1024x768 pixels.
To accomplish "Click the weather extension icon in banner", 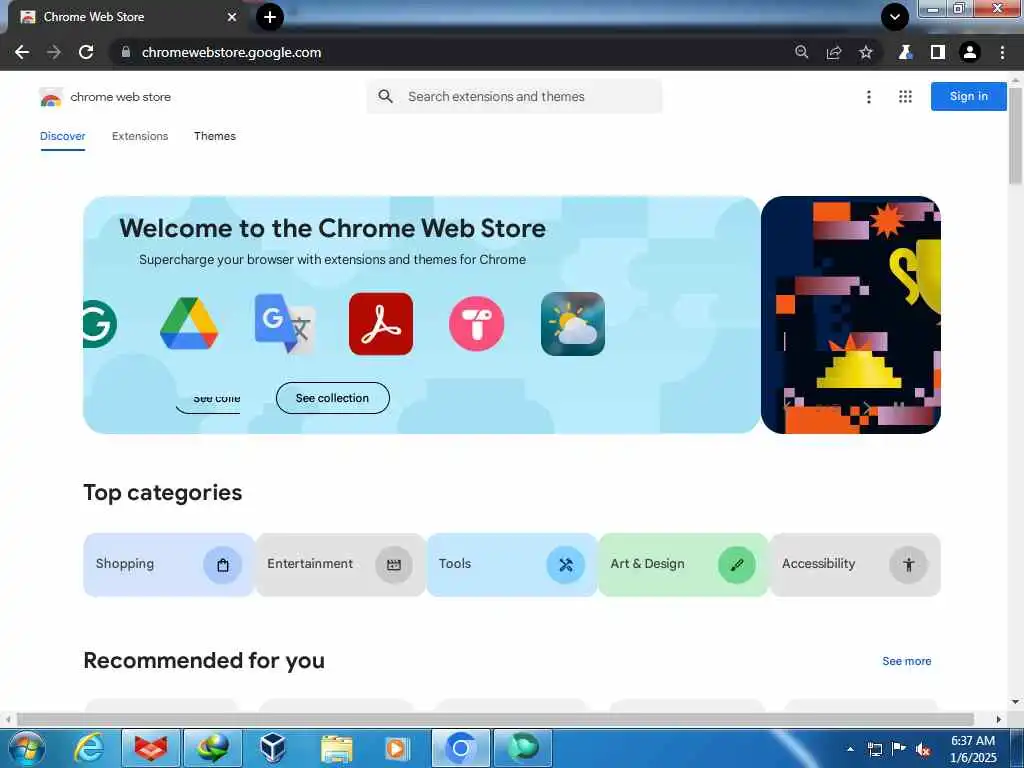I will [x=573, y=324].
